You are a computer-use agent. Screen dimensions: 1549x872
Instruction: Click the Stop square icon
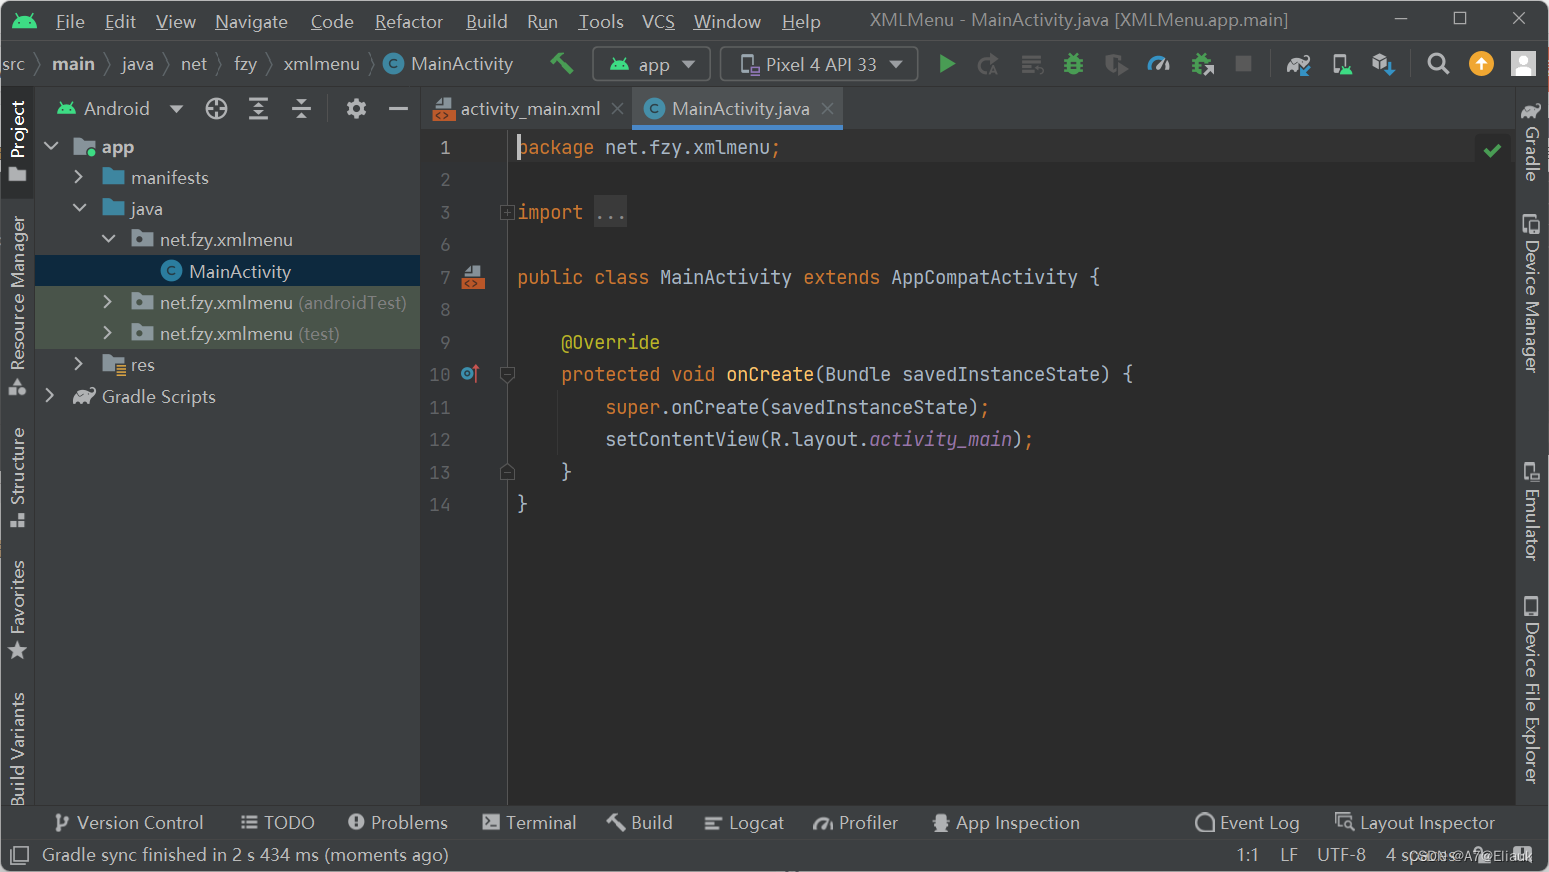click(x=1243, y=64)
